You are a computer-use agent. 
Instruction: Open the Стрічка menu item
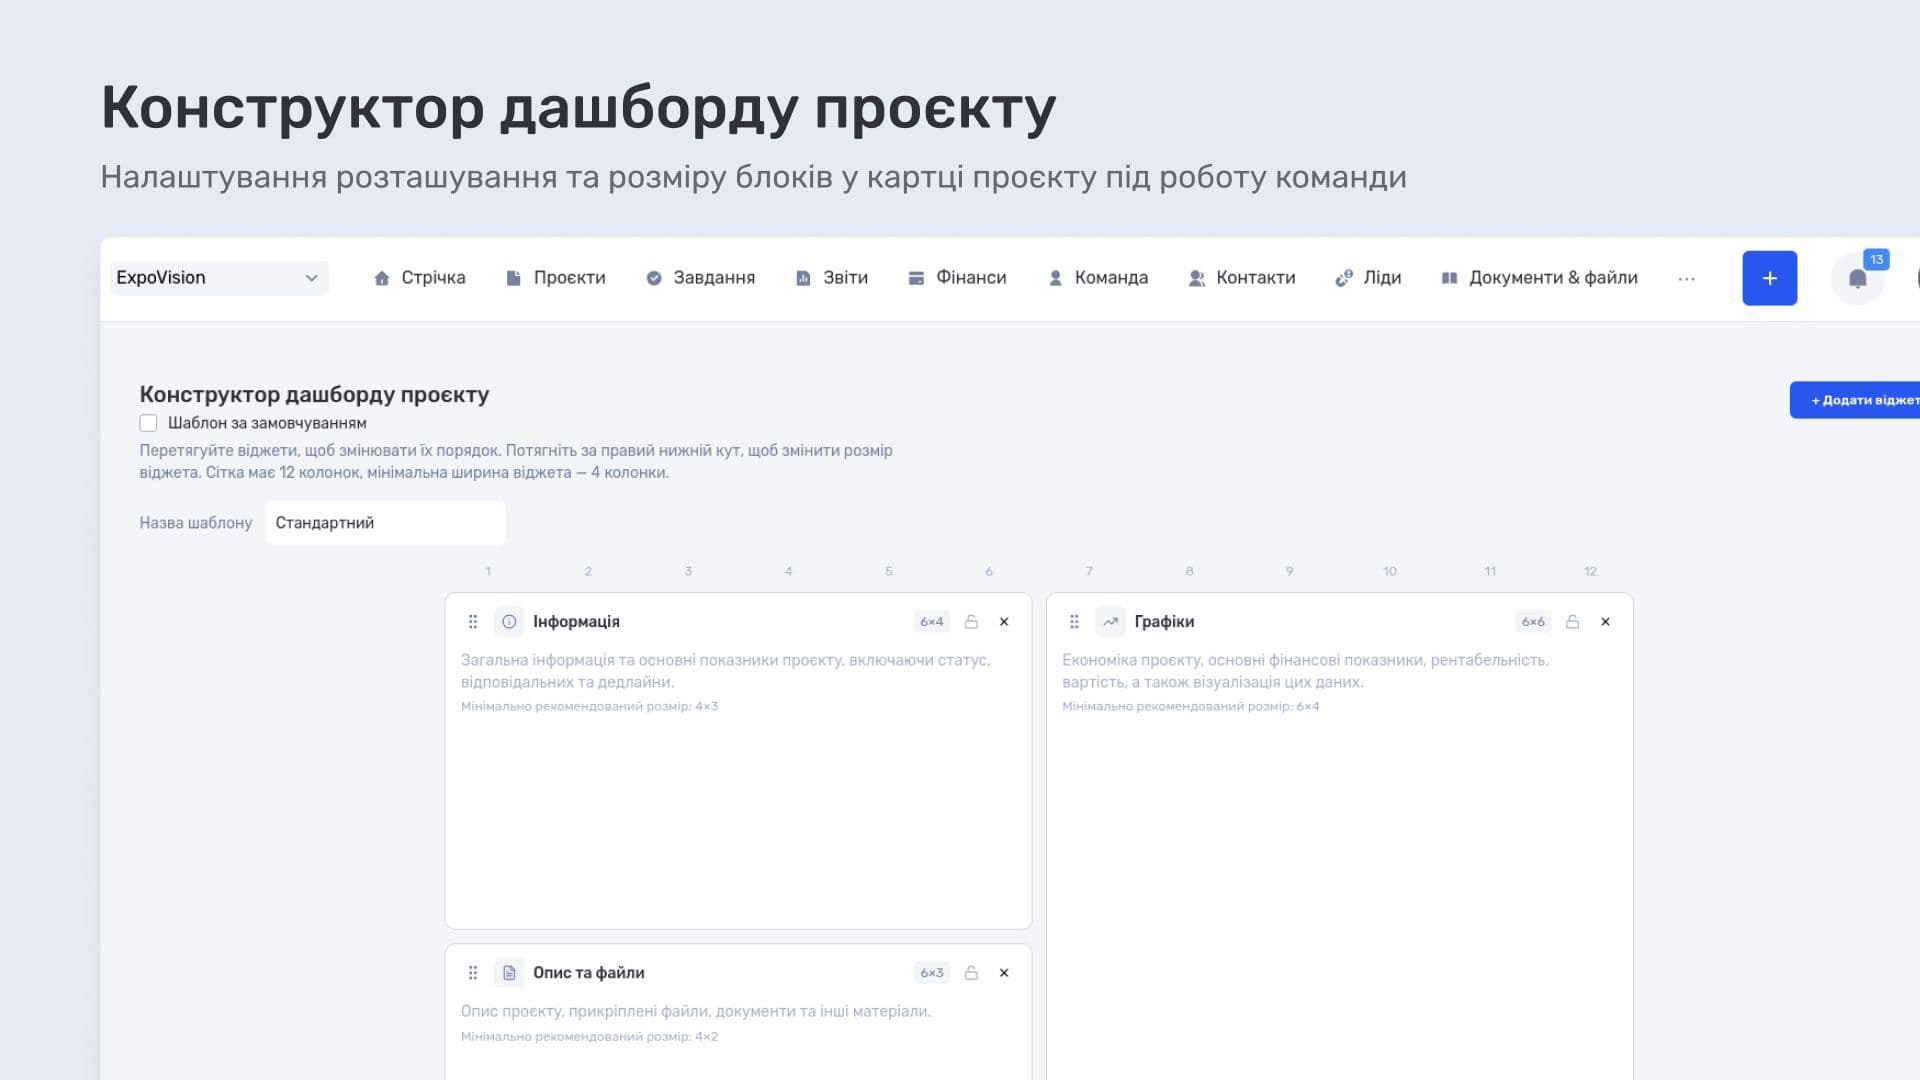point(419,278)
